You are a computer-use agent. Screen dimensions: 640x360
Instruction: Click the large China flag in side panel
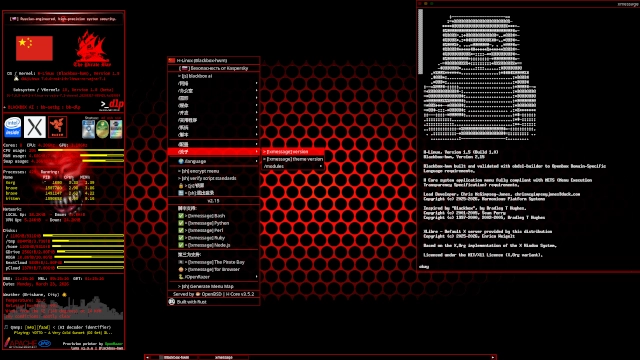[x=34, y=48]
